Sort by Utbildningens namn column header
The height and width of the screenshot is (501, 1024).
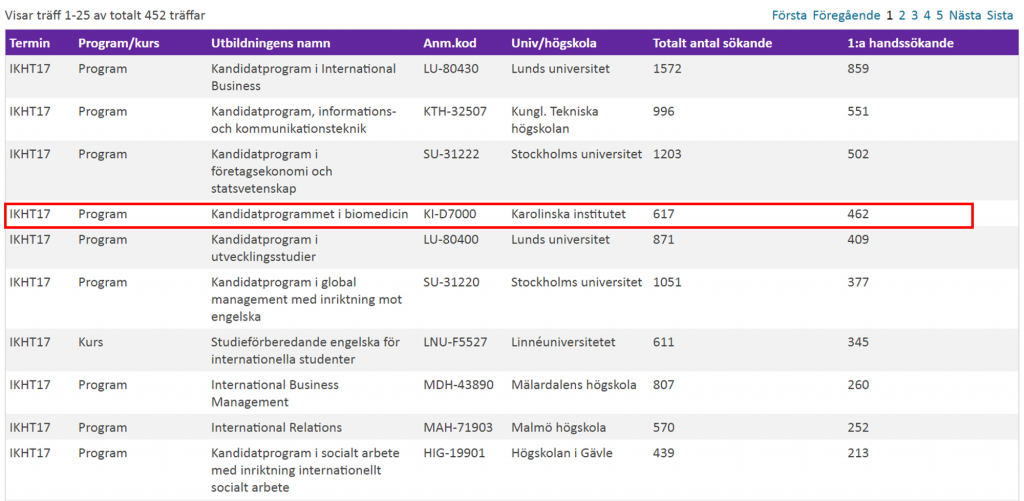coord(270,44)
